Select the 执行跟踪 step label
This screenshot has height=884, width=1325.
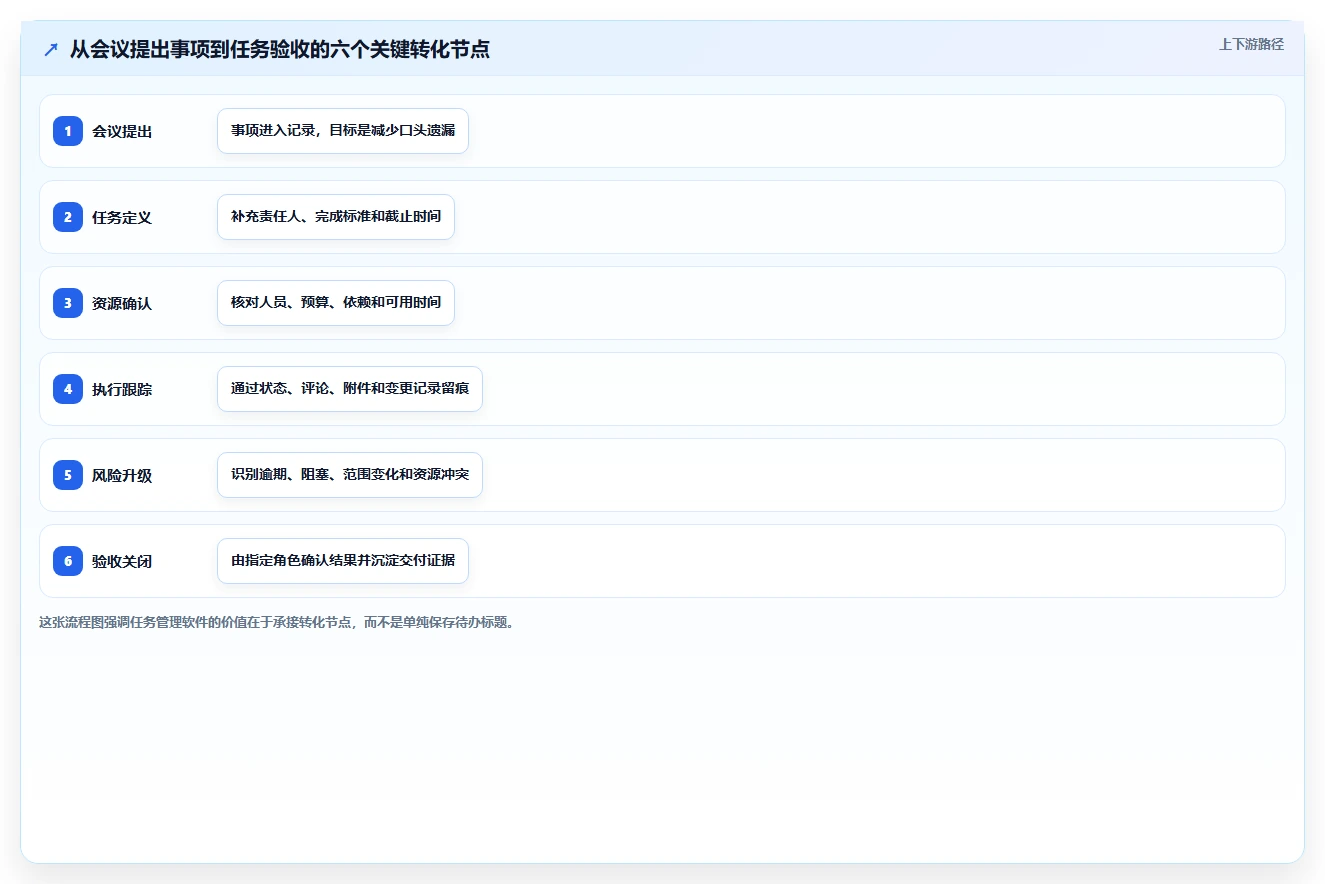click(x=122, y=389)
